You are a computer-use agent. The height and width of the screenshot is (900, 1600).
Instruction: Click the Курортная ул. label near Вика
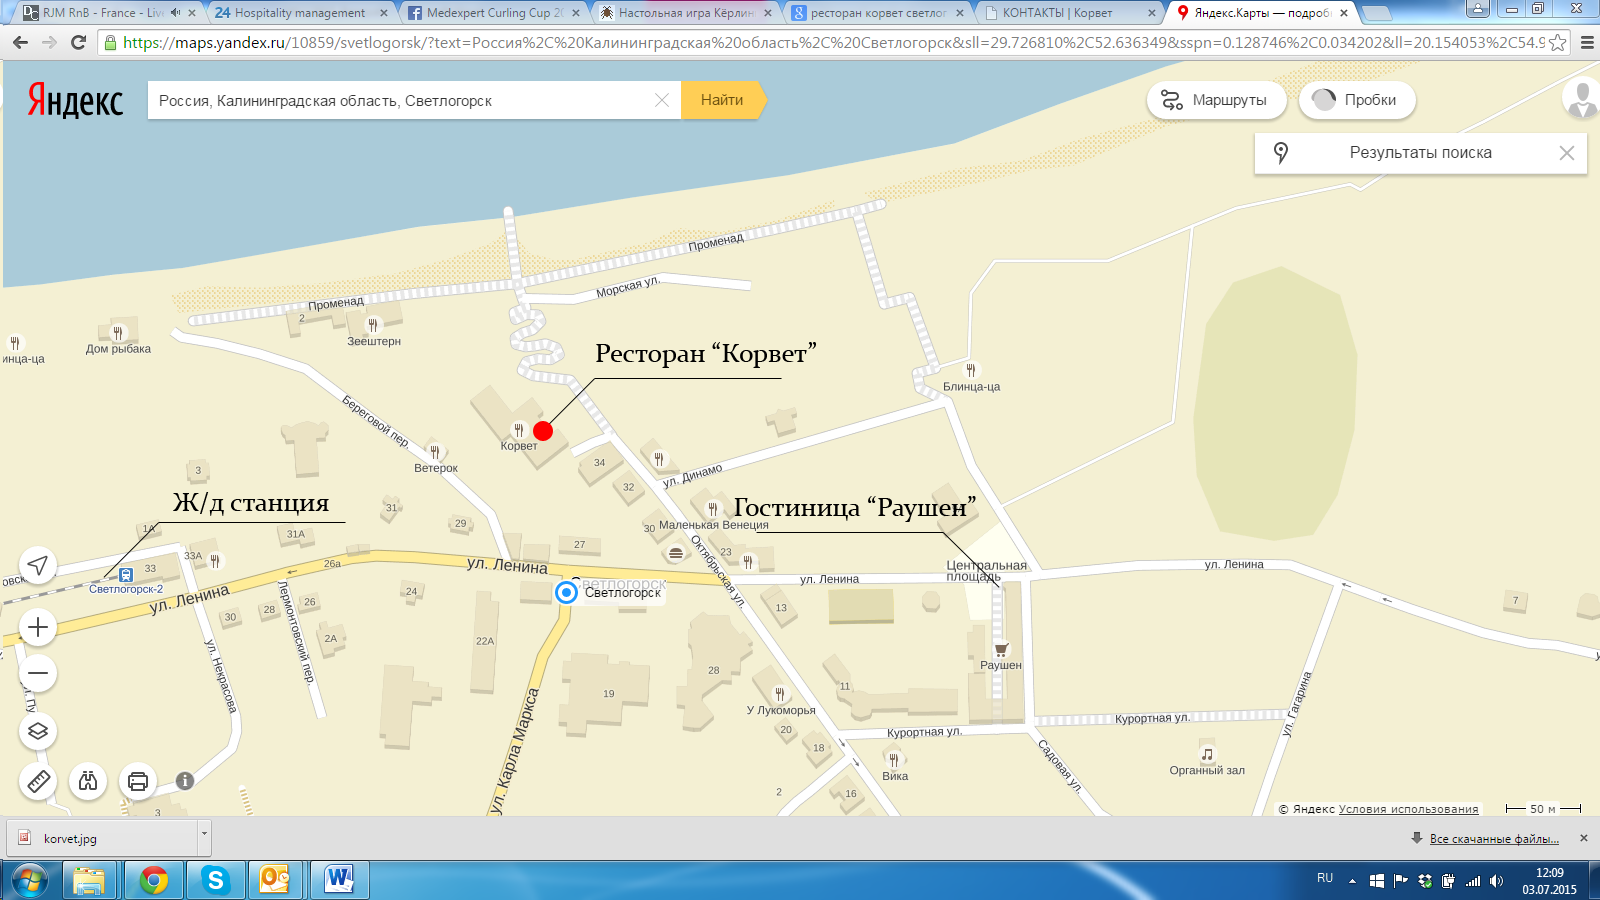click(924, 732)
